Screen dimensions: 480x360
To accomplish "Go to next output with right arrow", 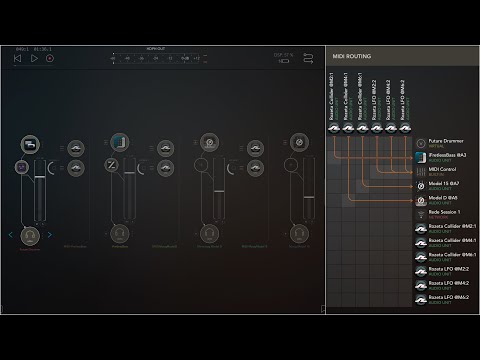I will point(50,235).
